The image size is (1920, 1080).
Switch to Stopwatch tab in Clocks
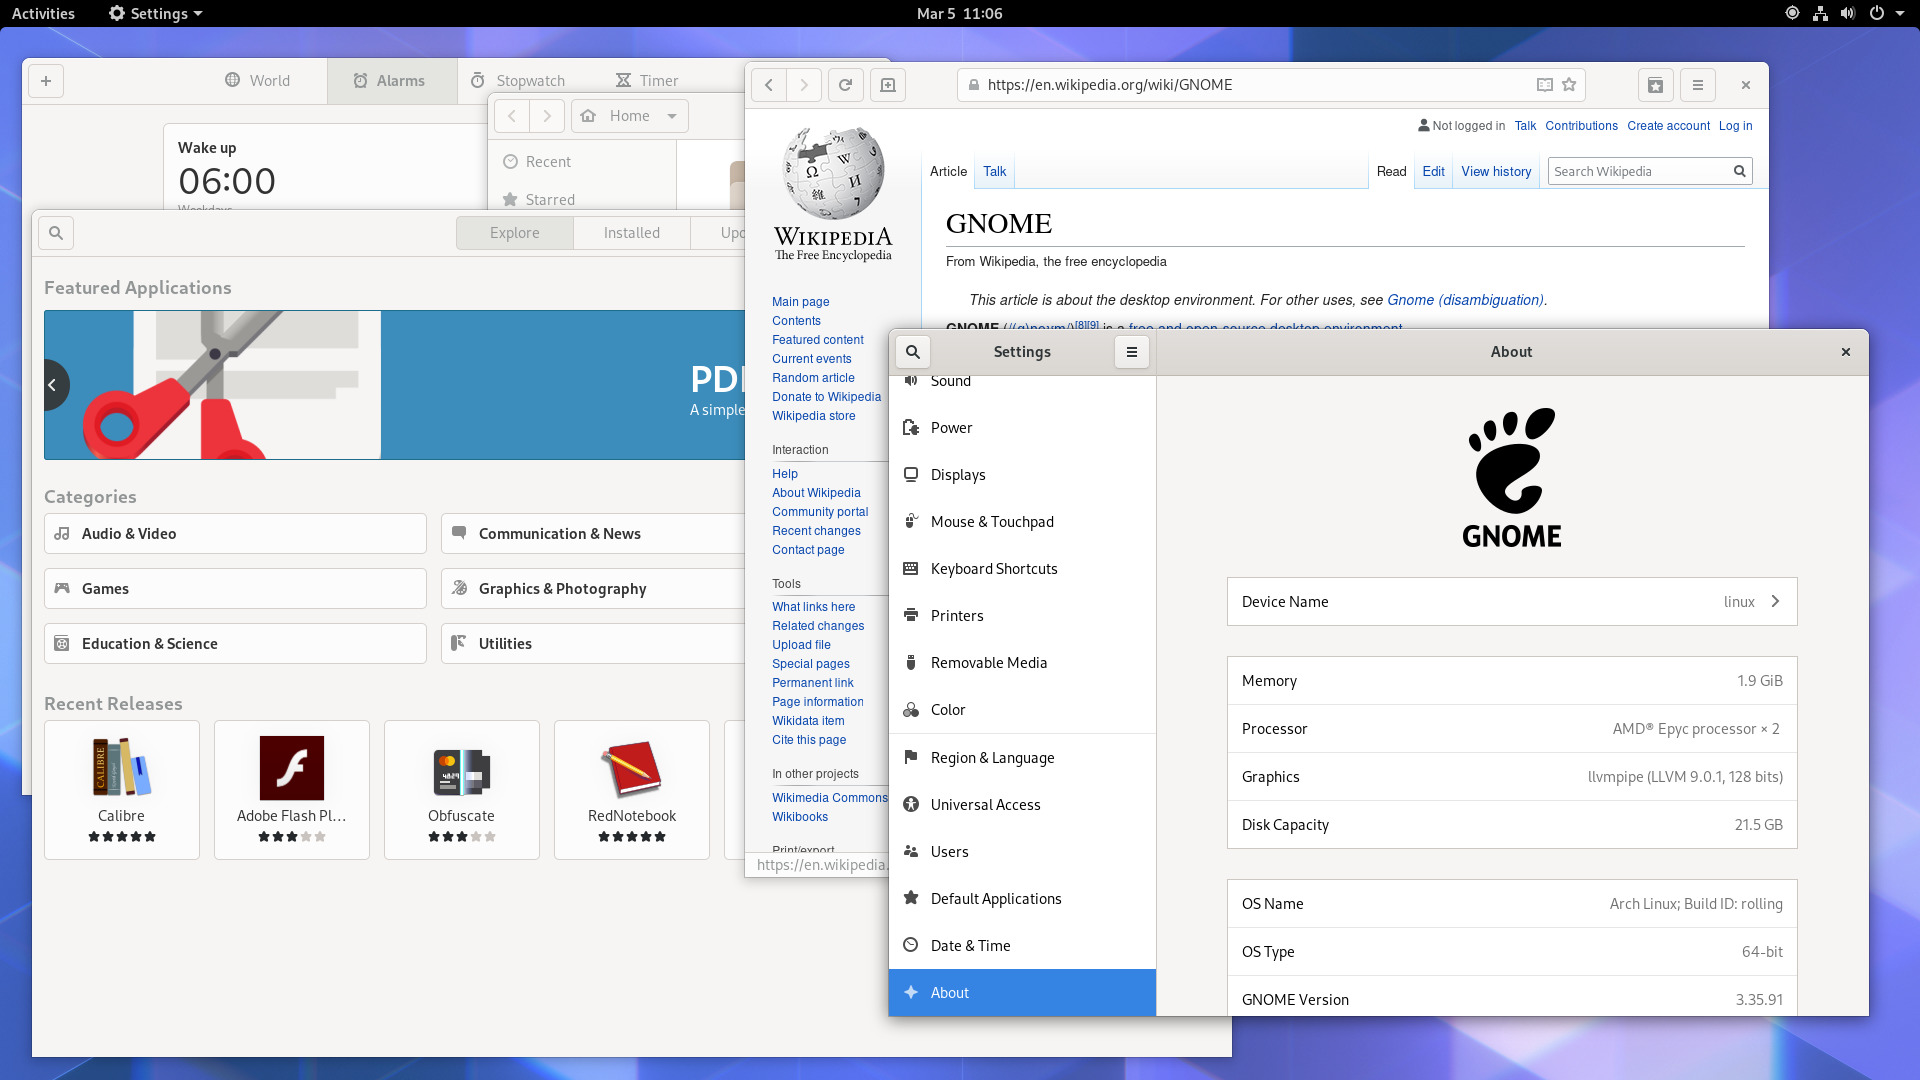(518, 81)
